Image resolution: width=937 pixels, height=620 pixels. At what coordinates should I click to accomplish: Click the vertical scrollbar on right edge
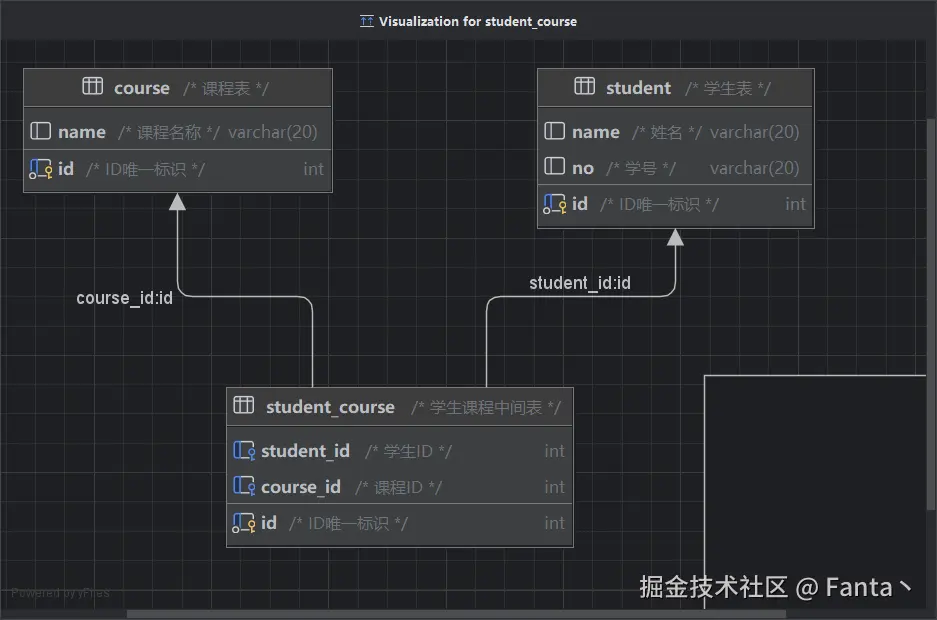point(932,314)
